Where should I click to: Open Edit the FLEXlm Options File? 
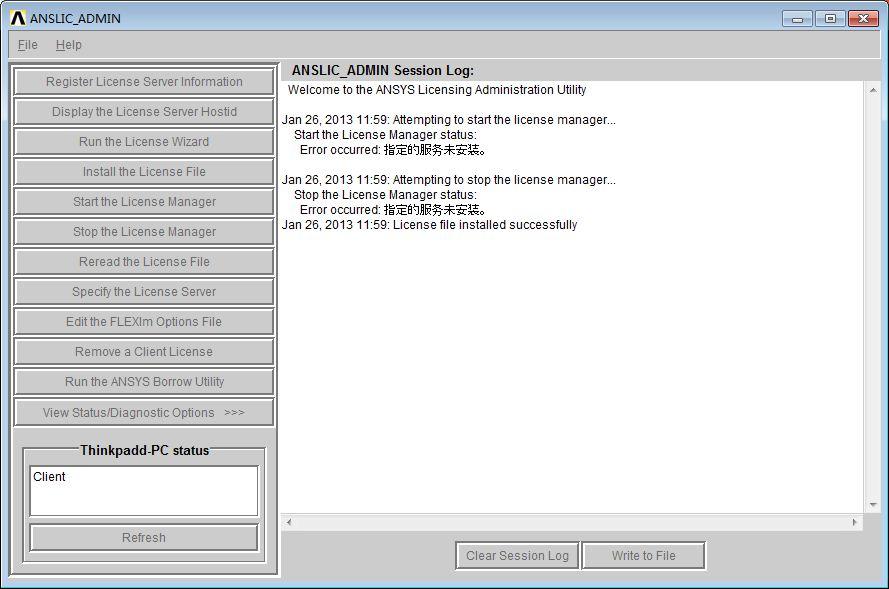pyautogui.click(x=144, y=322)
